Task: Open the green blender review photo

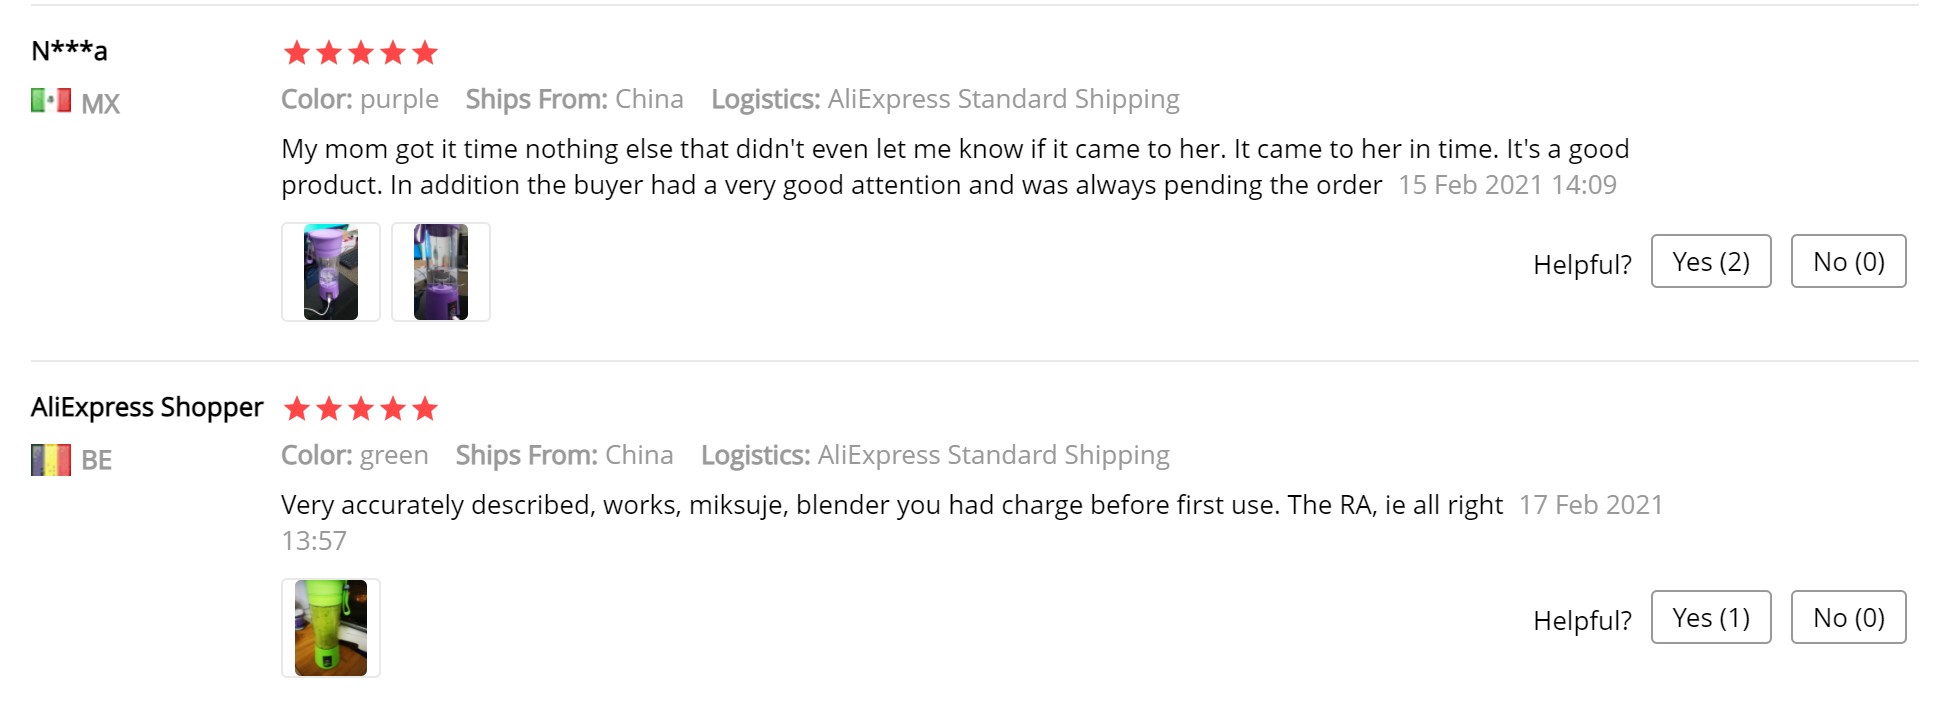Action: click(331, 628)
